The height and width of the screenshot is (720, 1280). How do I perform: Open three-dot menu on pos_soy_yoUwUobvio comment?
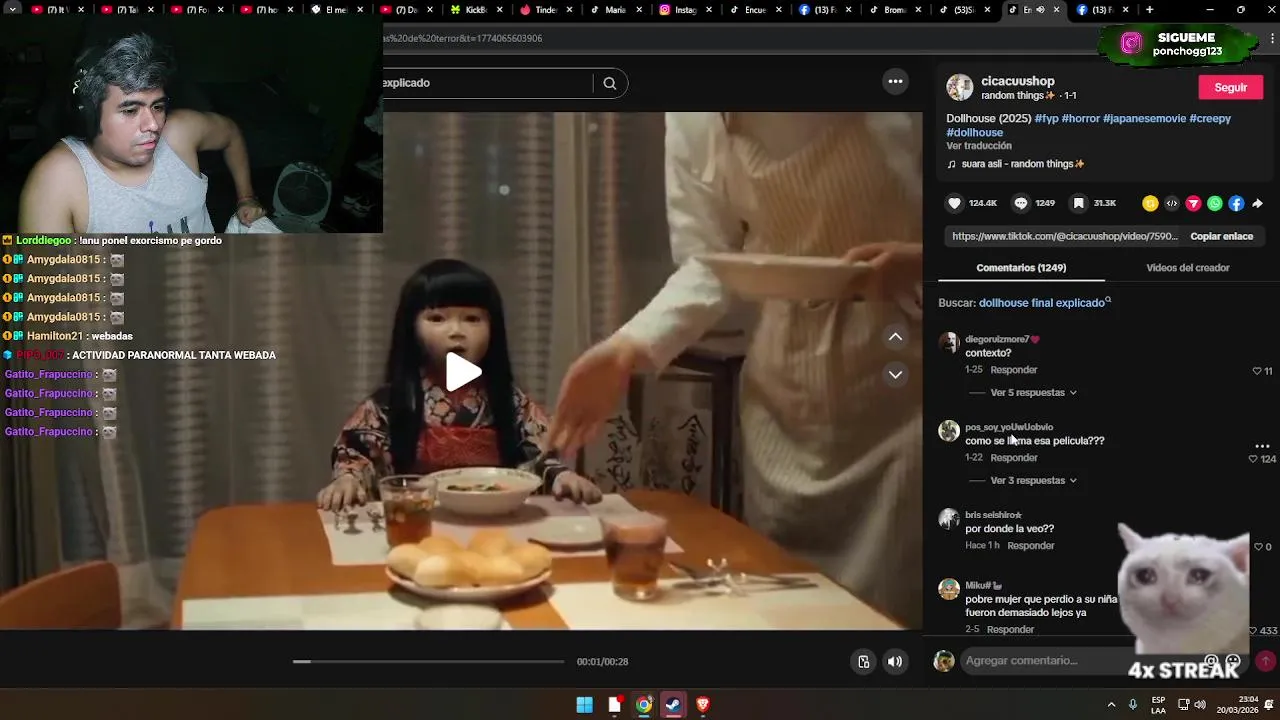(1262, 446)
